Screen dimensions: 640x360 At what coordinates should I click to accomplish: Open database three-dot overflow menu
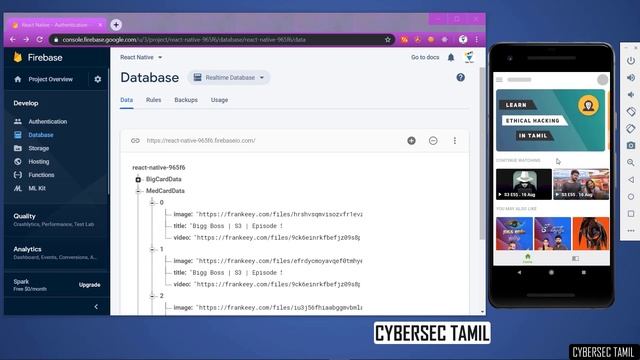[x=455, y=140]
